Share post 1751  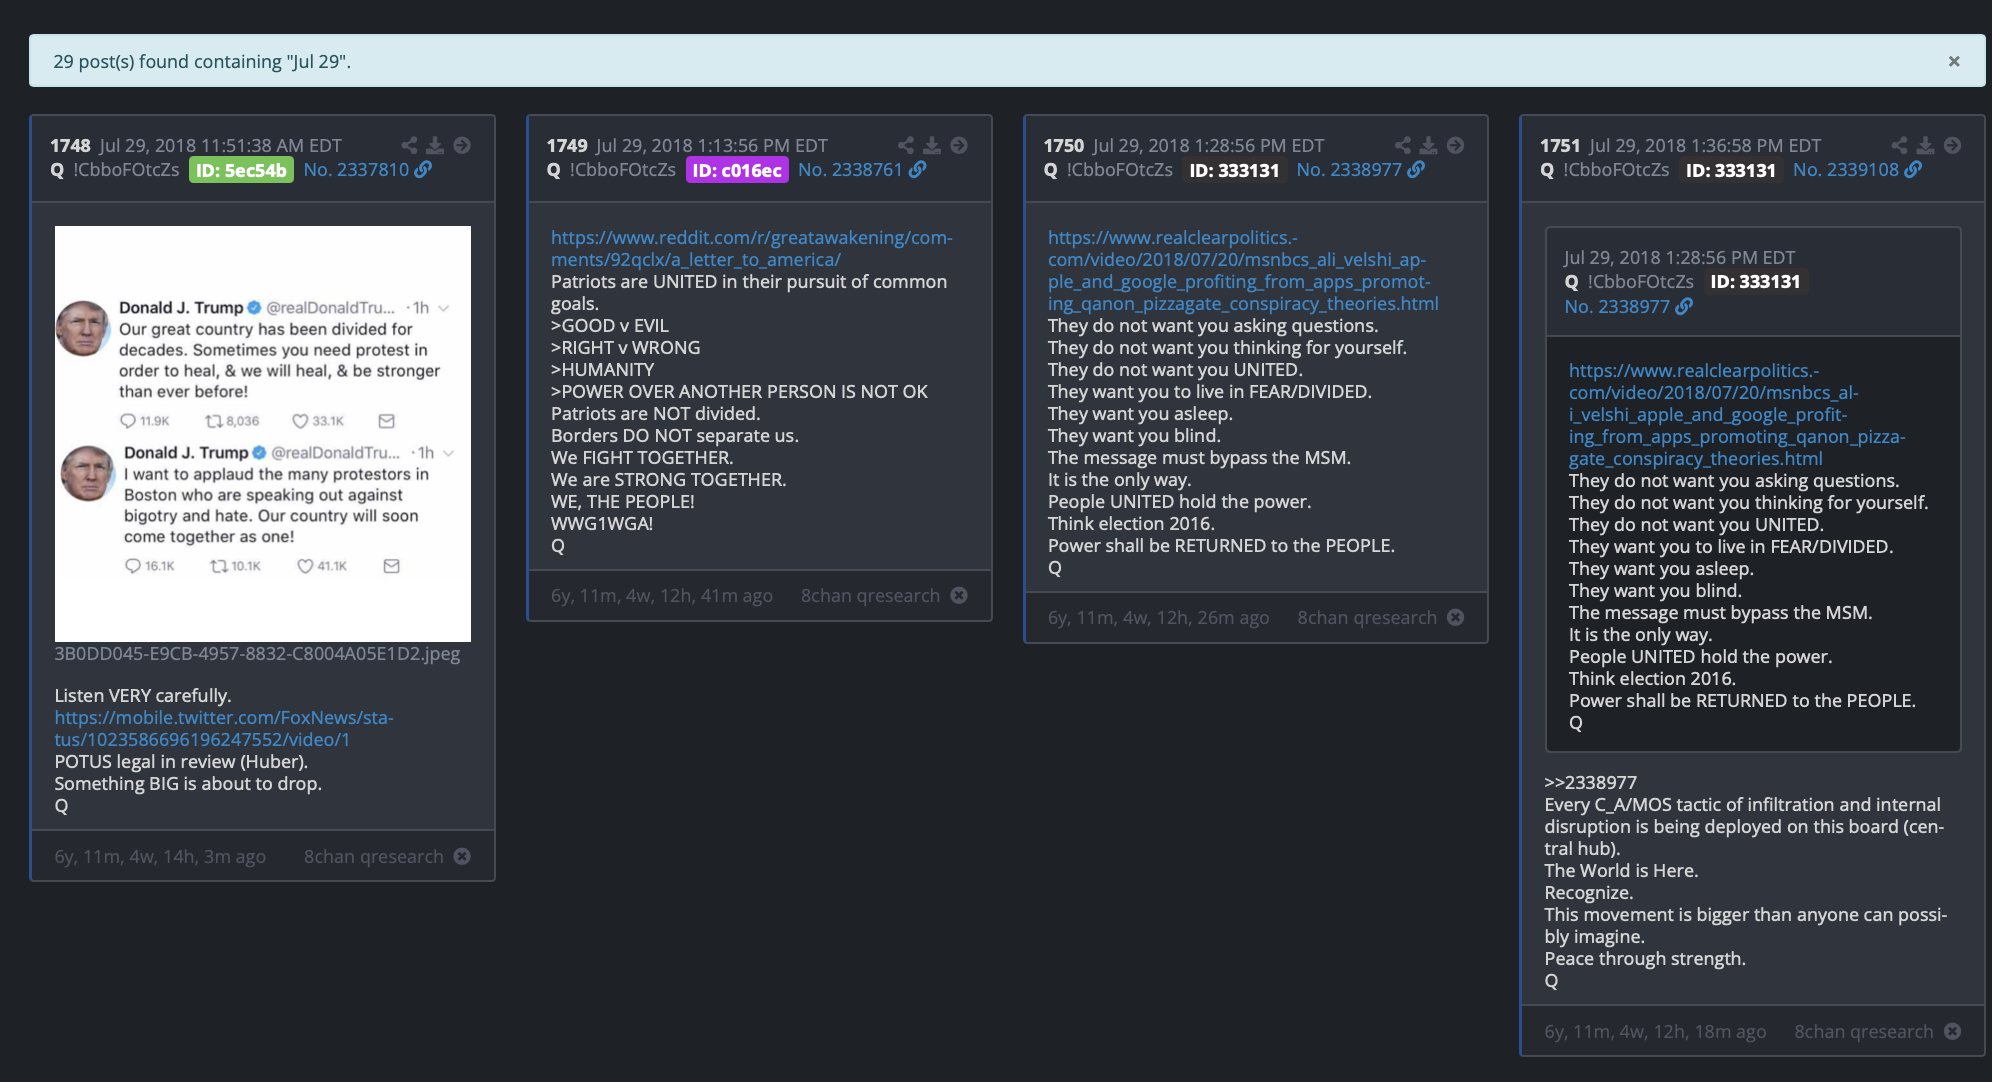click(x=1899, y=145)
